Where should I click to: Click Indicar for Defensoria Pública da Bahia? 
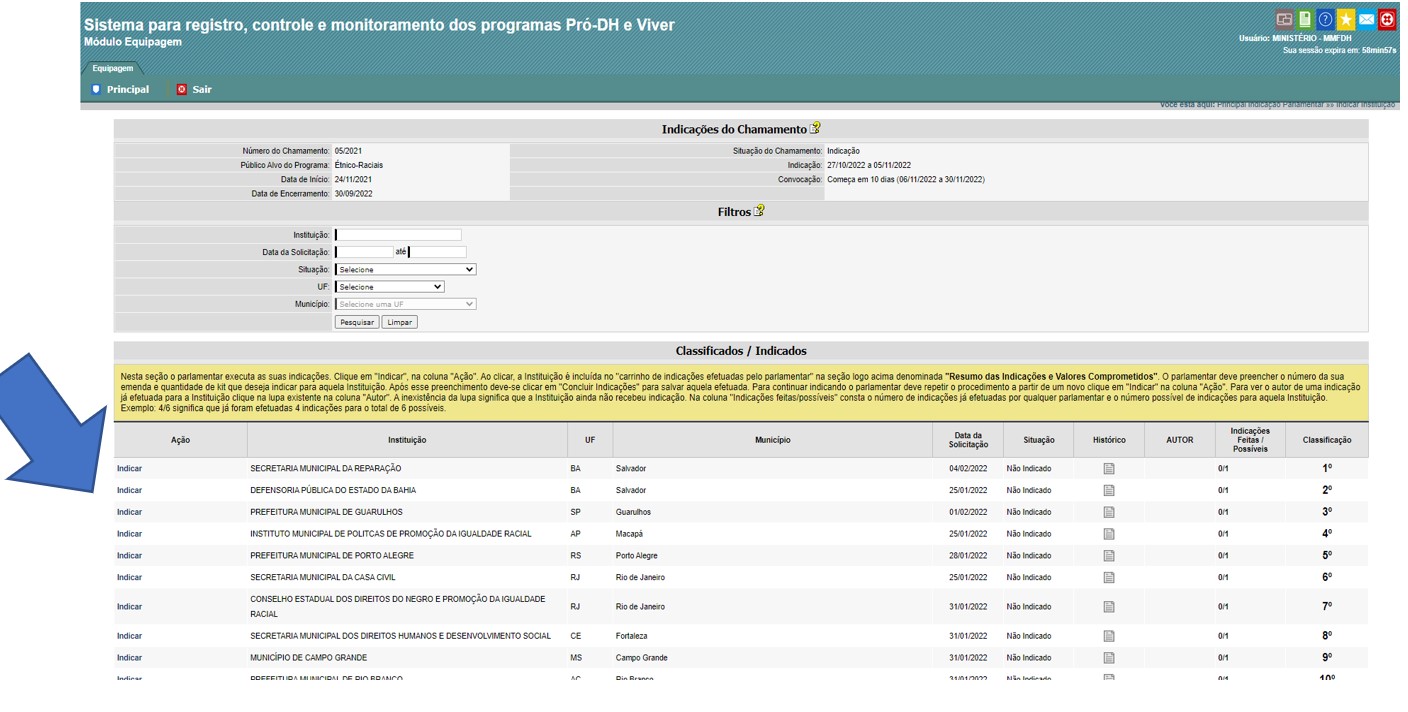point(129,491)
